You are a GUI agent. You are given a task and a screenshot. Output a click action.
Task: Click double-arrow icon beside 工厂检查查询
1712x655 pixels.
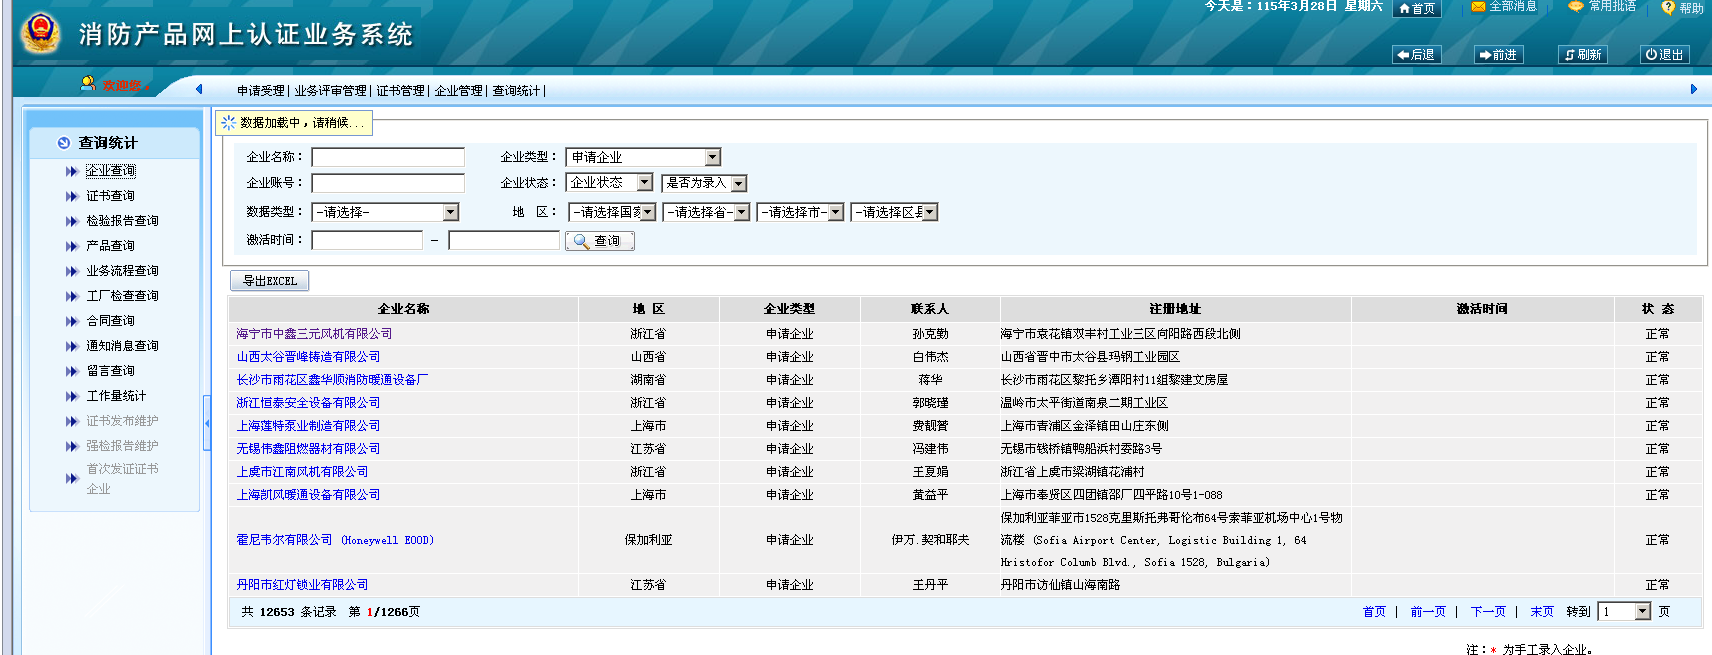(71, 296)
